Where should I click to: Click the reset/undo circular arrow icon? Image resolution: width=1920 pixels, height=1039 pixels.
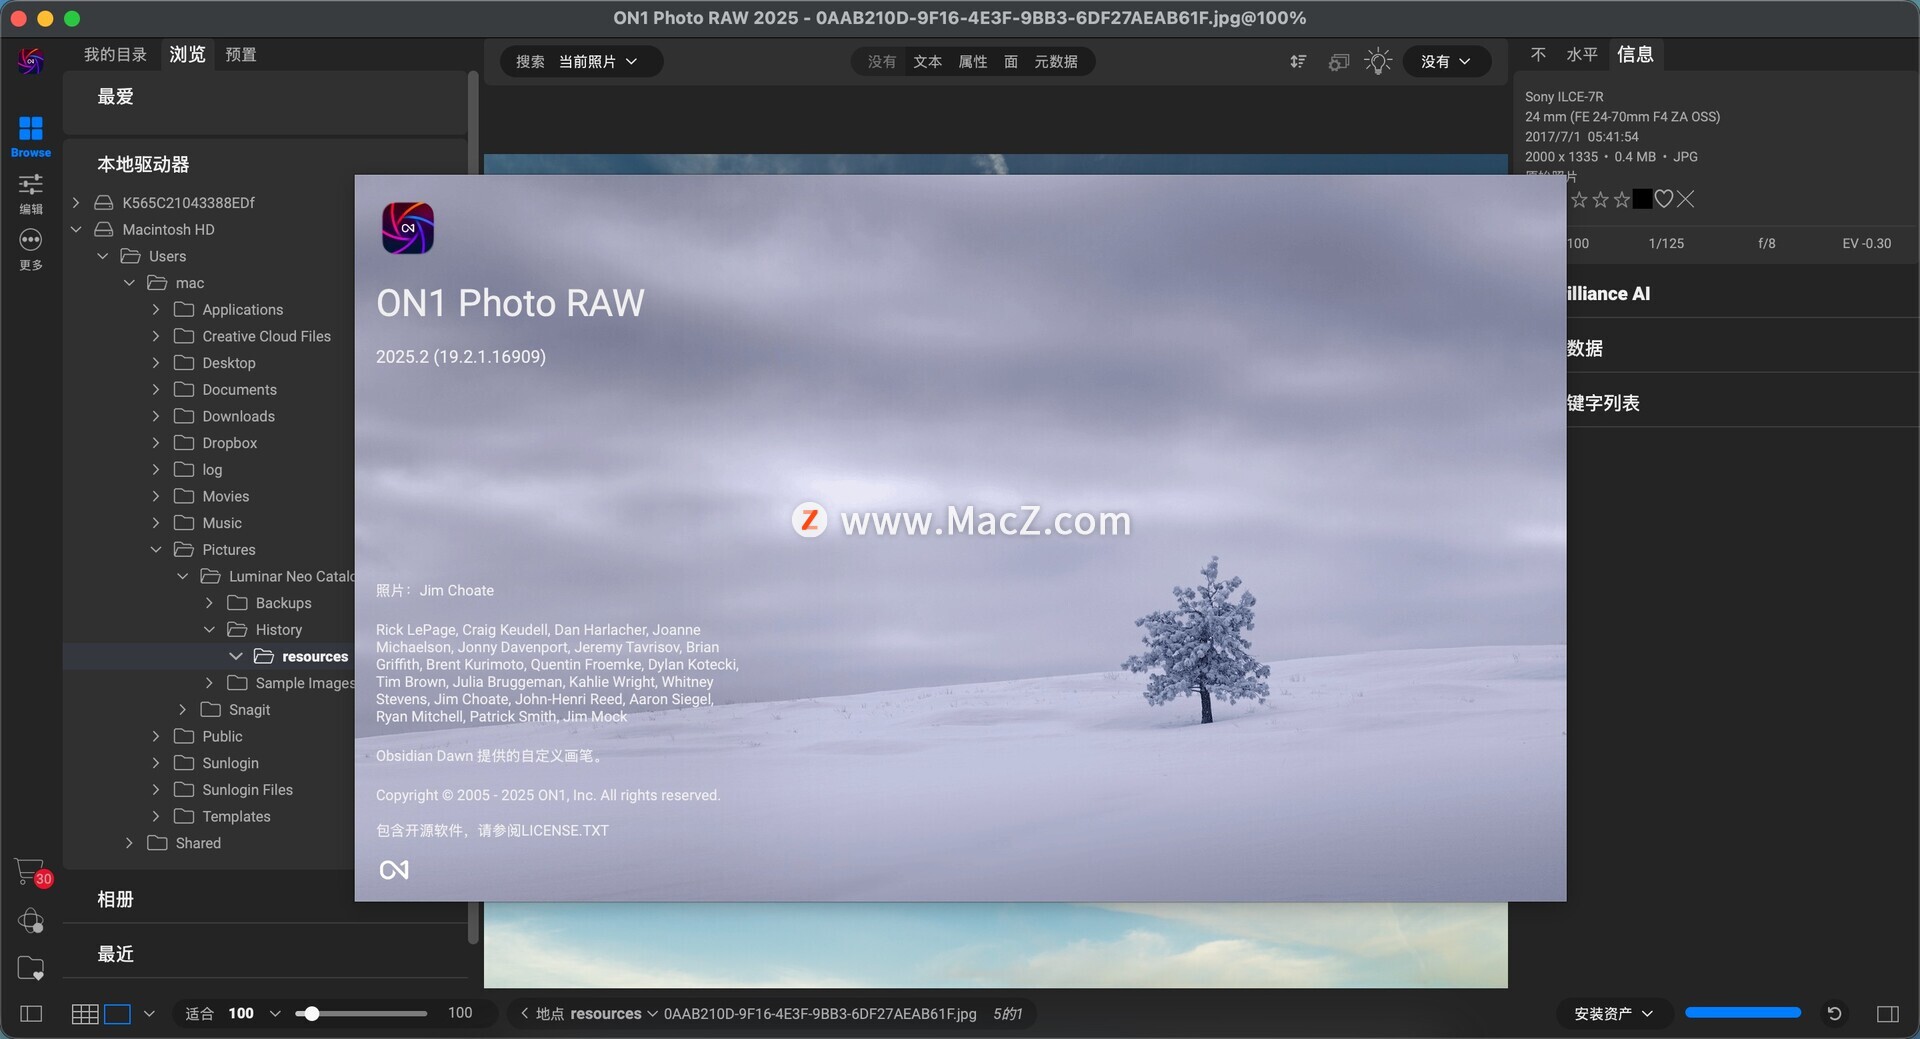tap(1834, 1014)
